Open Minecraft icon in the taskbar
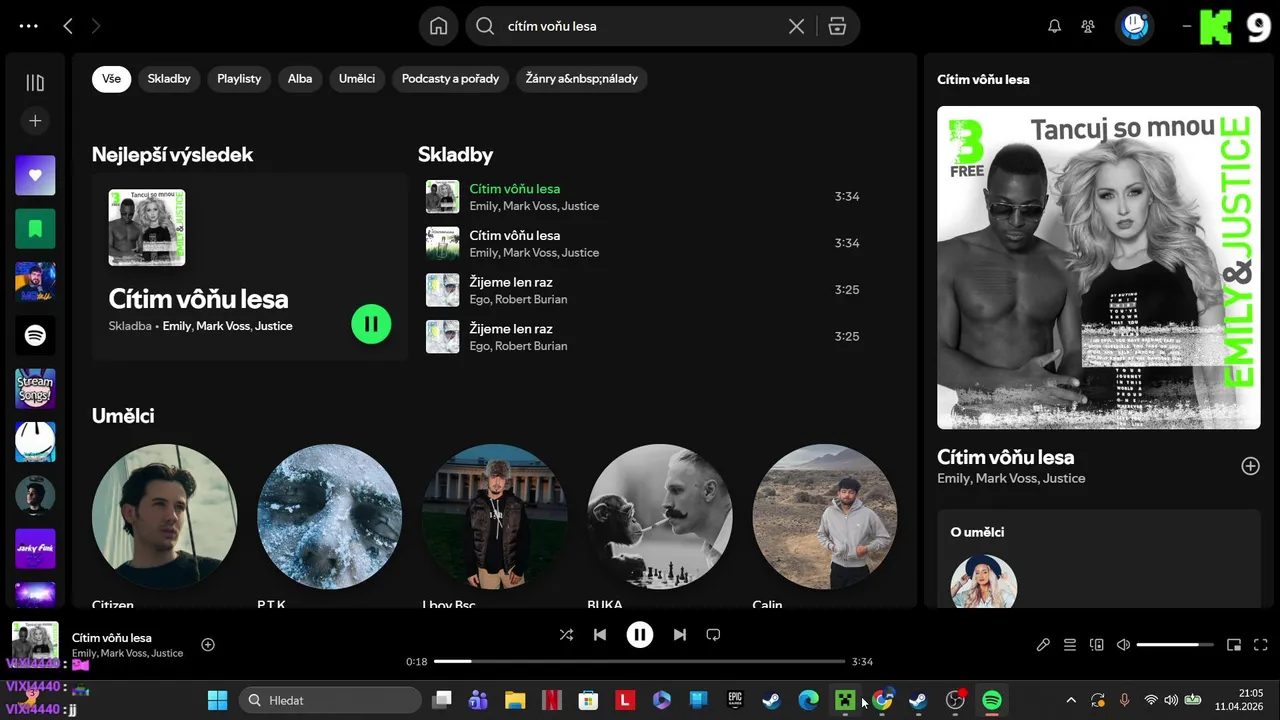Screen dimensions: 1280x720 [845, 700]
